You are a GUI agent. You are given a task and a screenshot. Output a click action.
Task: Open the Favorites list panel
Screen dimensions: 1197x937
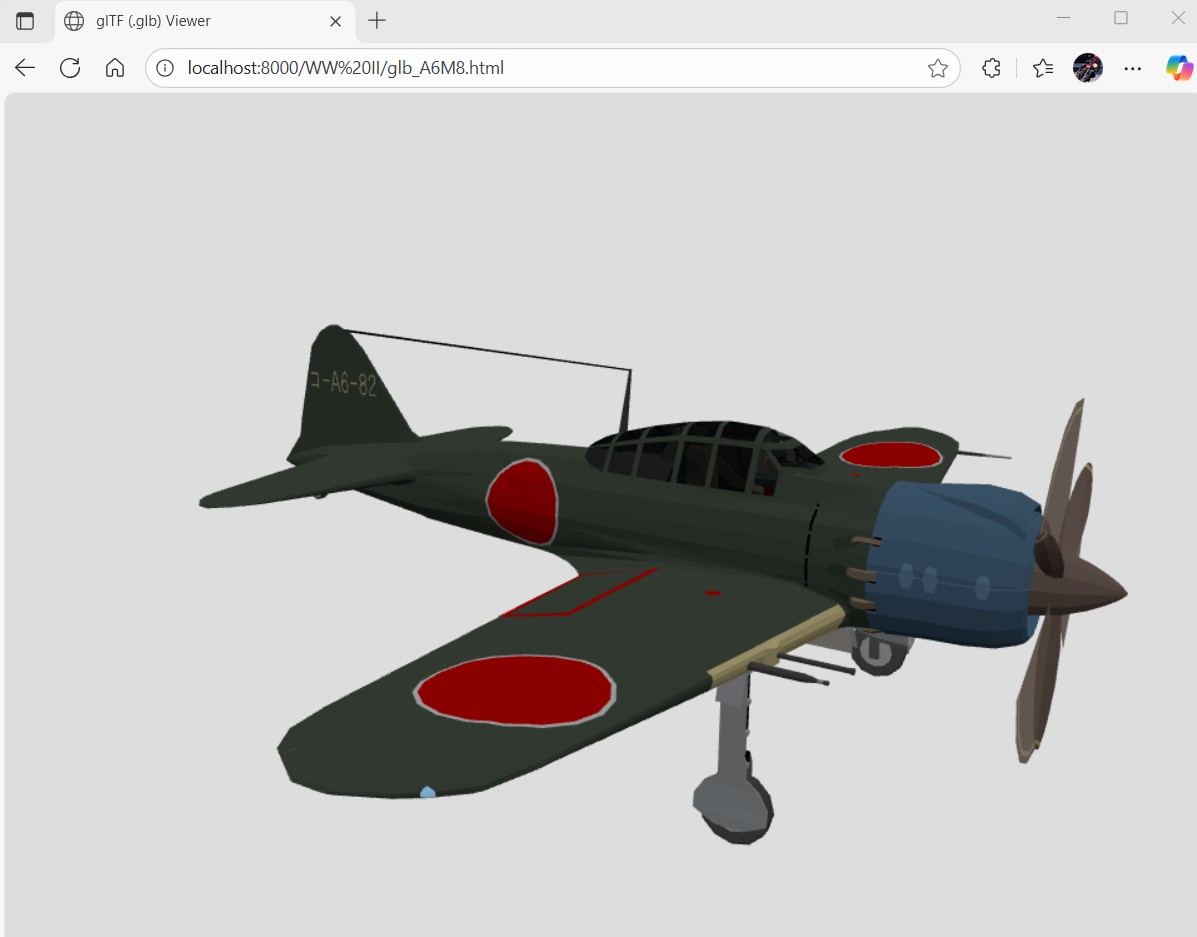[x=1043, y=68]
